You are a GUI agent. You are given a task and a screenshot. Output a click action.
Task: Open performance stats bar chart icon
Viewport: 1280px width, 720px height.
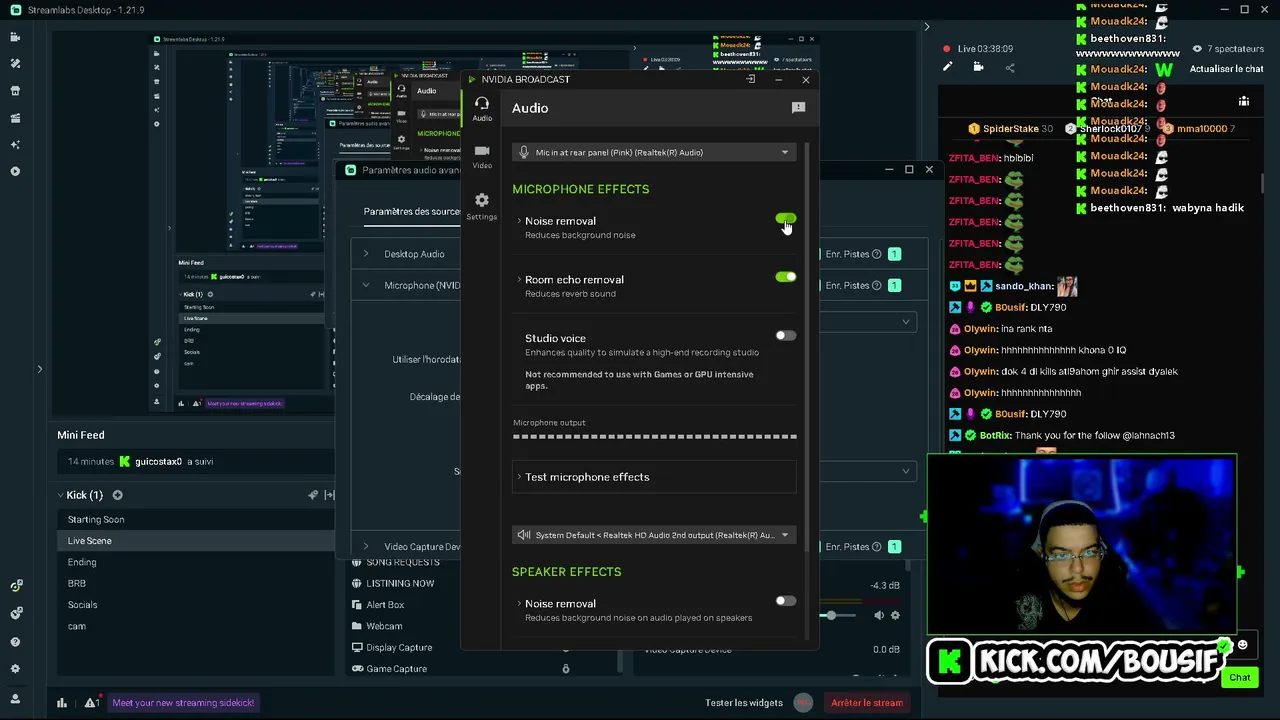coord(62,703)
